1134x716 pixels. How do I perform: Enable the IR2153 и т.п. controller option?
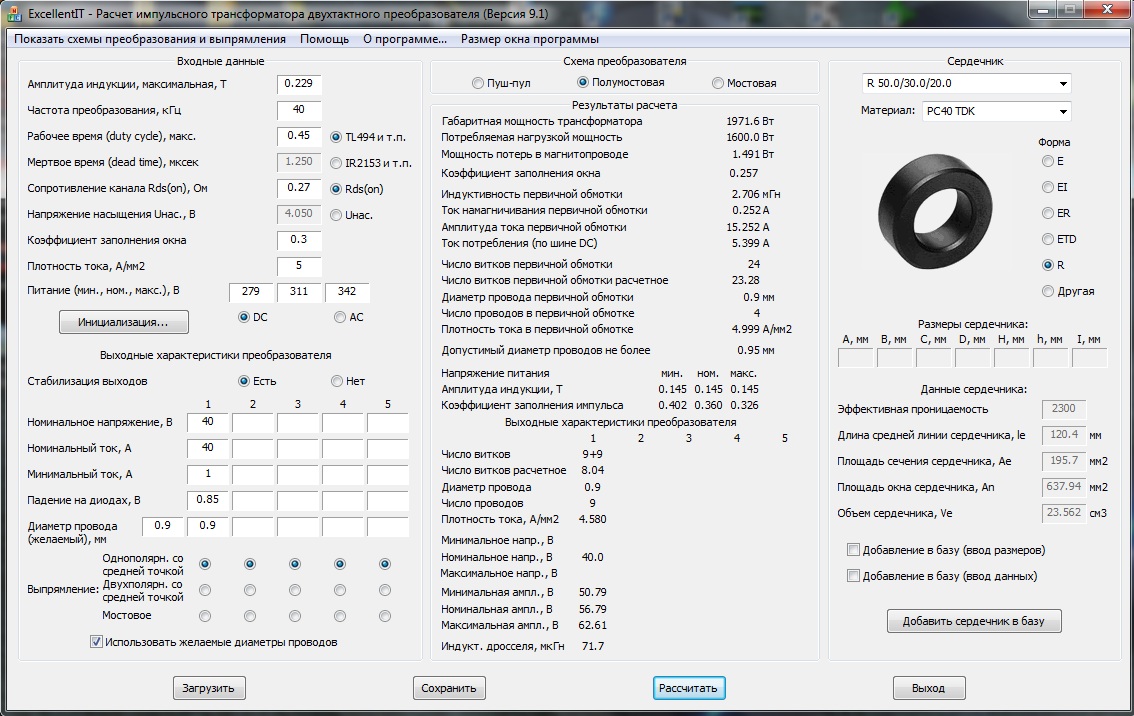point(337,163)
